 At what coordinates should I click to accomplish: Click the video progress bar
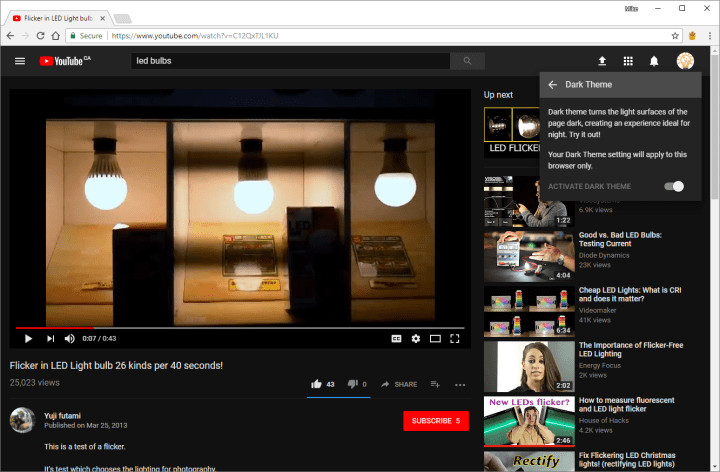(x=240, y=327)
